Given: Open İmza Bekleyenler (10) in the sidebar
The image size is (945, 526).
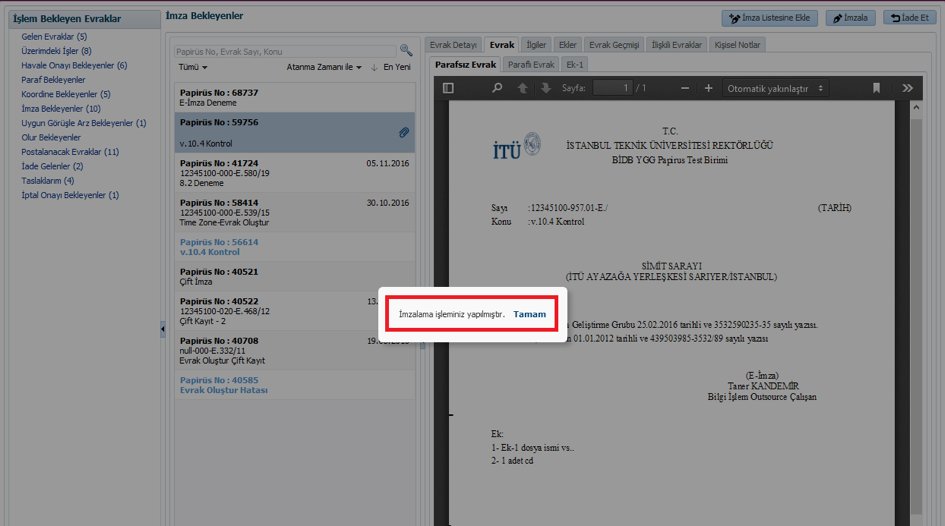Looking at the screenshot, I should (x=61, y=109).
